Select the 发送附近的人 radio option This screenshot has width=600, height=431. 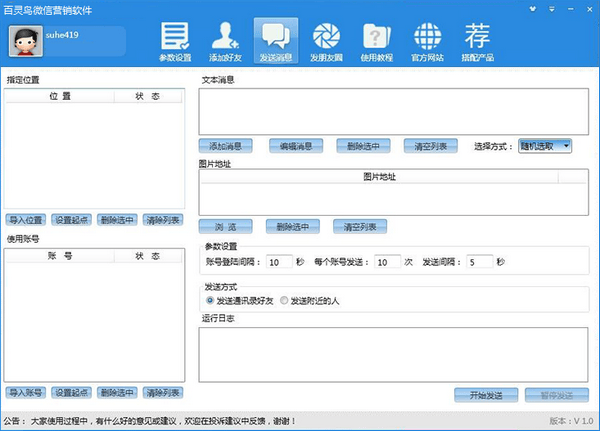285,300
